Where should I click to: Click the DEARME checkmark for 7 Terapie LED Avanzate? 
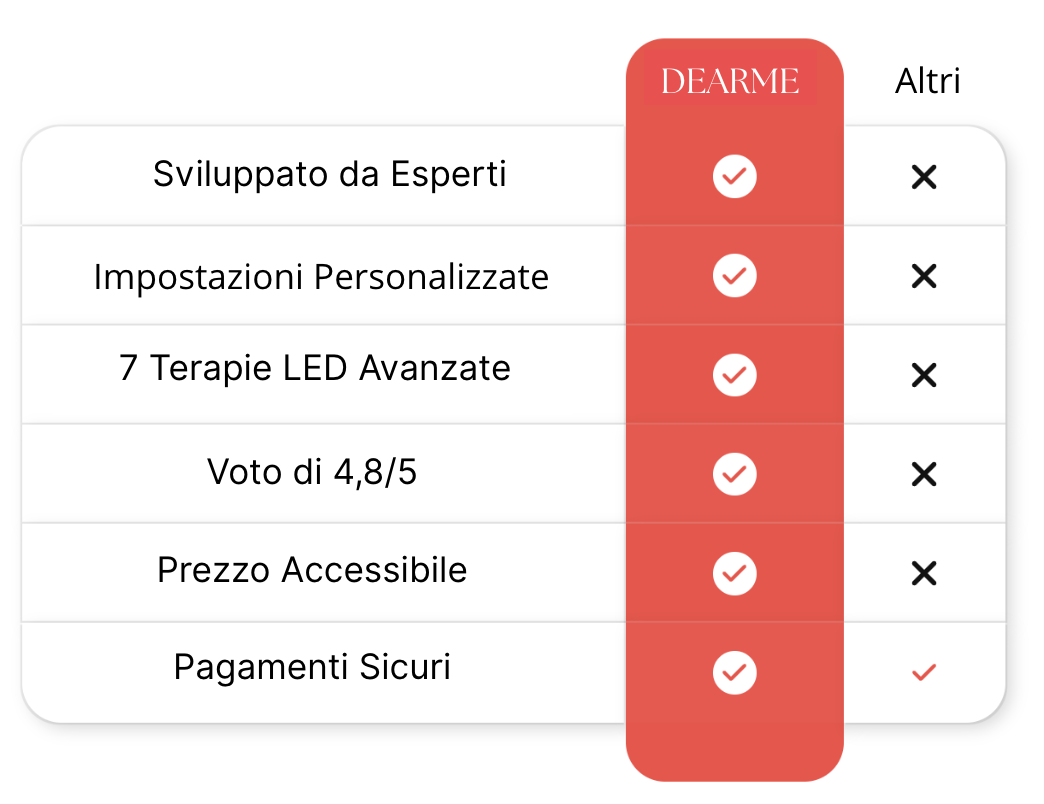734,375
